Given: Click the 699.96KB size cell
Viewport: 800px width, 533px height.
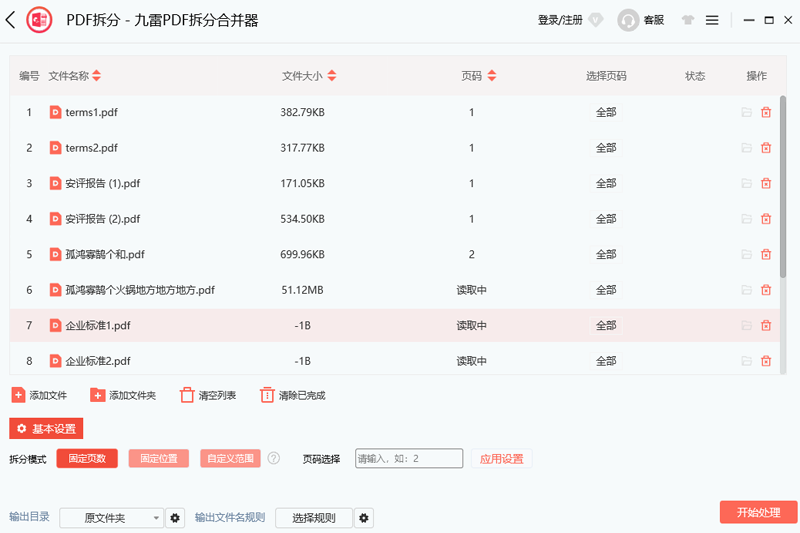Looking at the screenshot, I should point(303,254).
